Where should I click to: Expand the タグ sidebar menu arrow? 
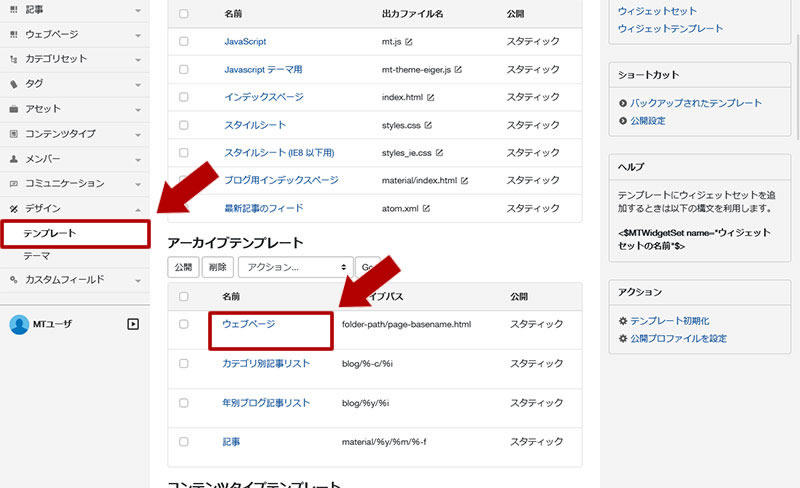point(138,85)
